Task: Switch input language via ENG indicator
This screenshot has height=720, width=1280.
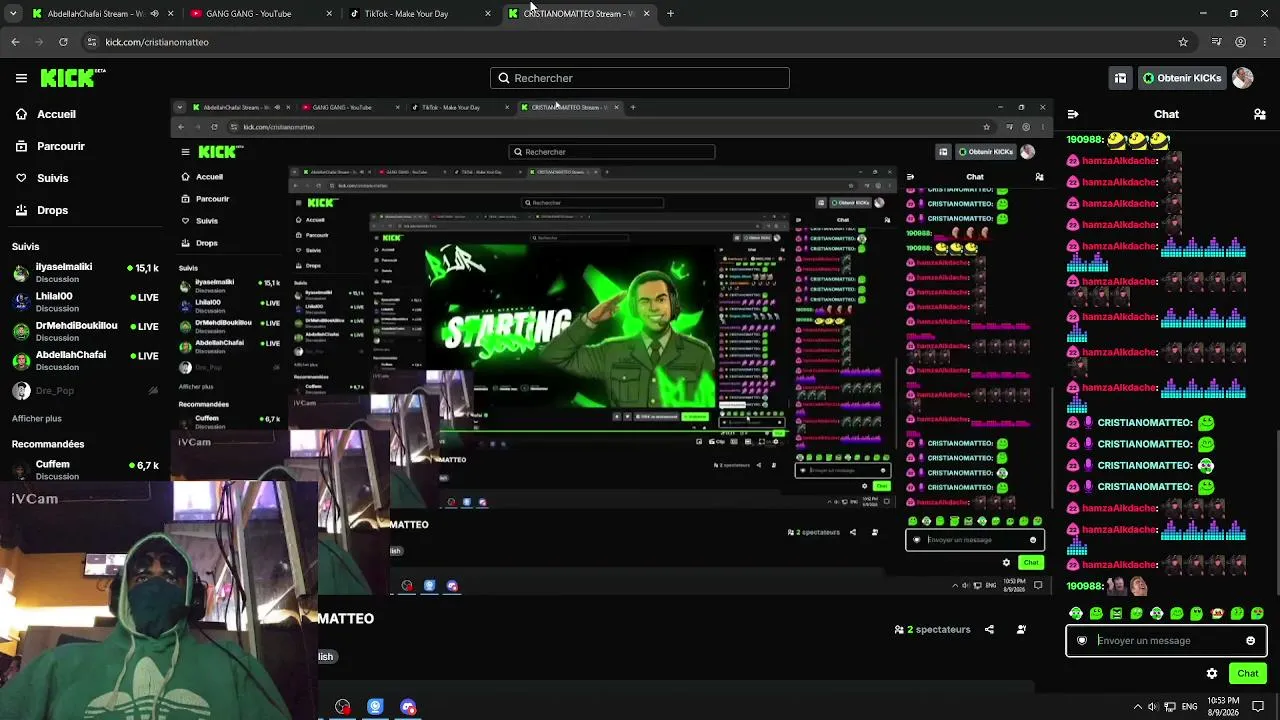Action: pos(1190,706)
